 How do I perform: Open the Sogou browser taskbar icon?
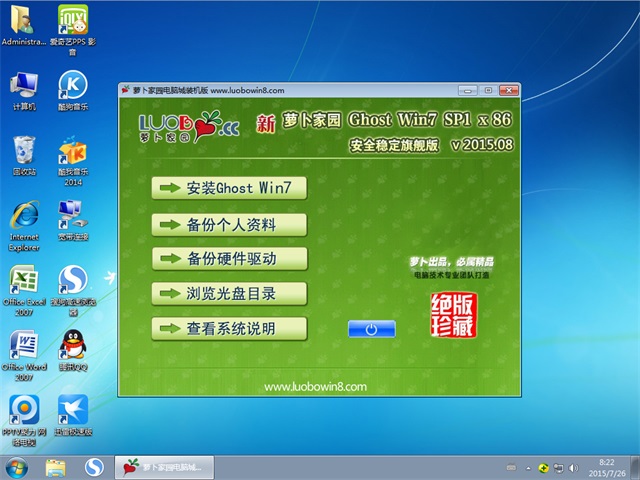(x=94, y=468)
